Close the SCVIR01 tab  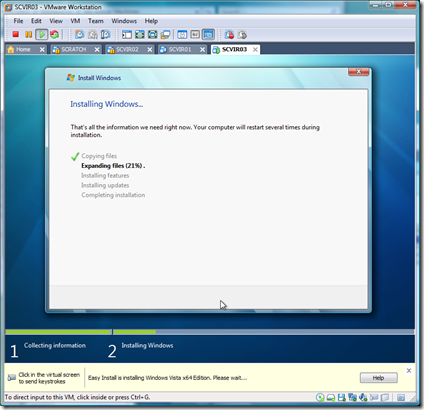202,49
